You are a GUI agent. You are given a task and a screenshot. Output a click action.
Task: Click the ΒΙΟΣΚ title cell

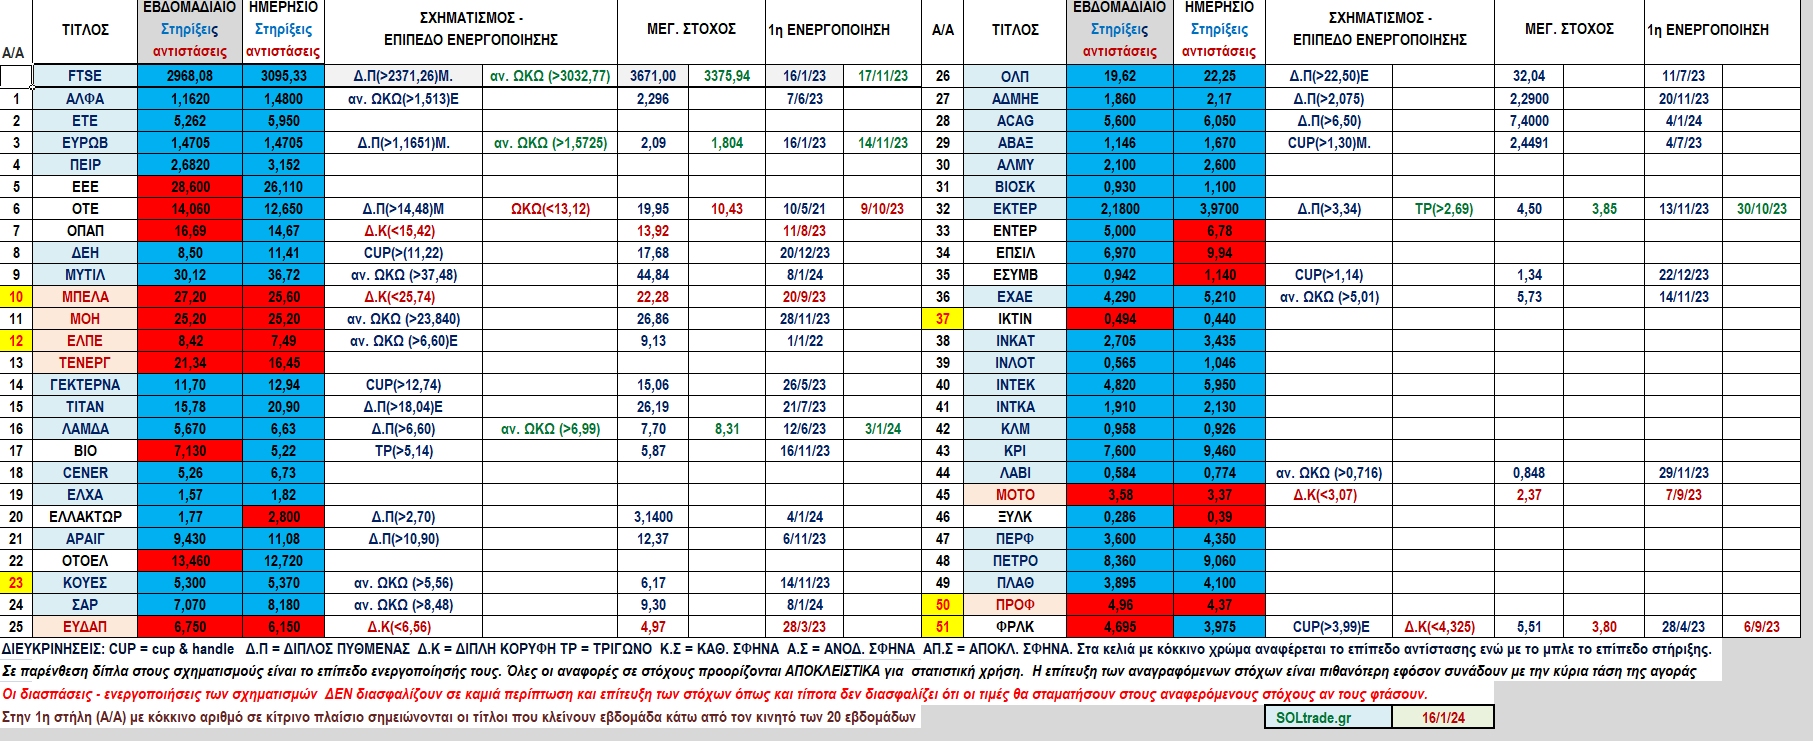1015,187
